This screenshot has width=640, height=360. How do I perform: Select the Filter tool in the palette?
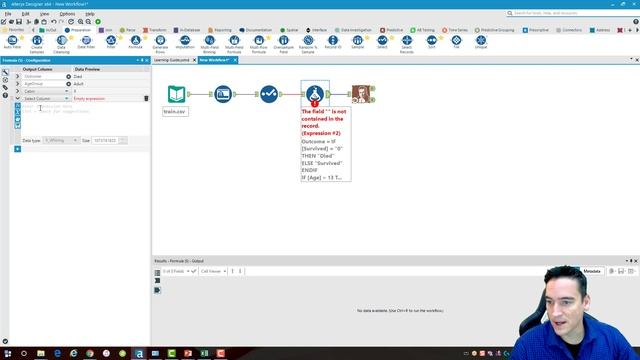coord(111,42)
